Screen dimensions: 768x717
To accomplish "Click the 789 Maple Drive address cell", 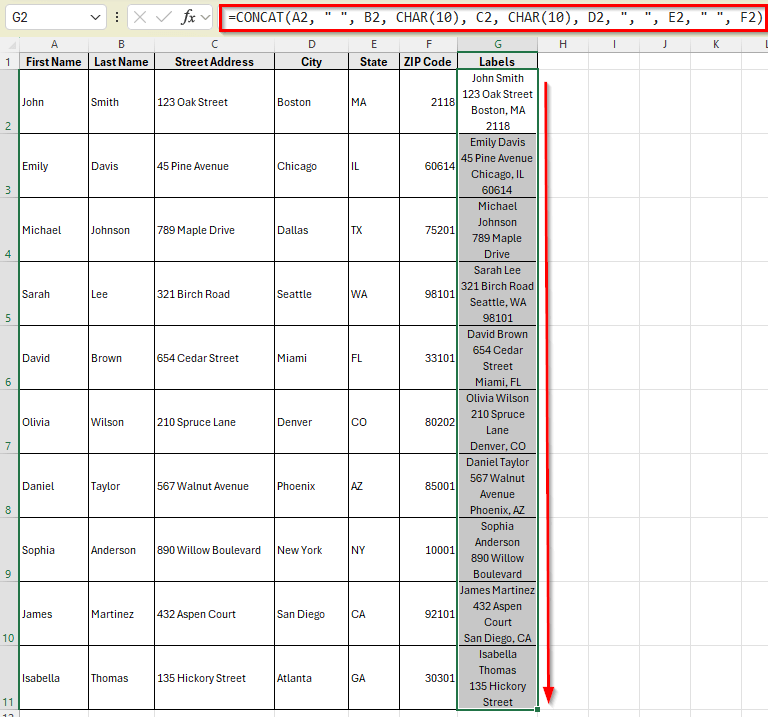I will (214, 230).
